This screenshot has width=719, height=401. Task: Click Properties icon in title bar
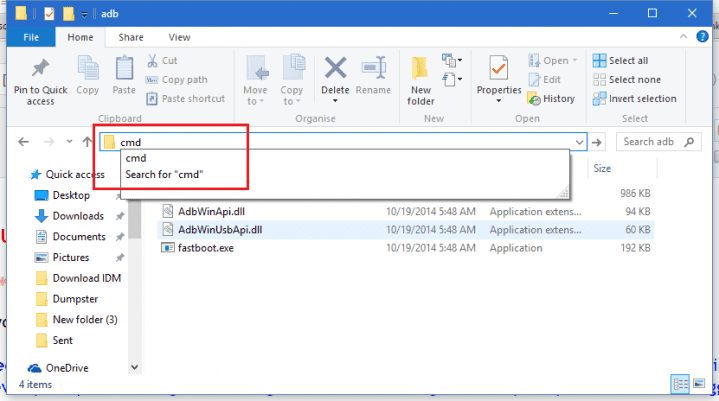click(x=49, y=14)
